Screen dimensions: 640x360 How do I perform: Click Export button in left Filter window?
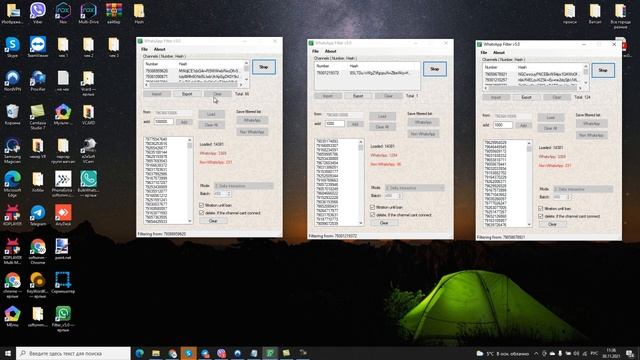187,94
